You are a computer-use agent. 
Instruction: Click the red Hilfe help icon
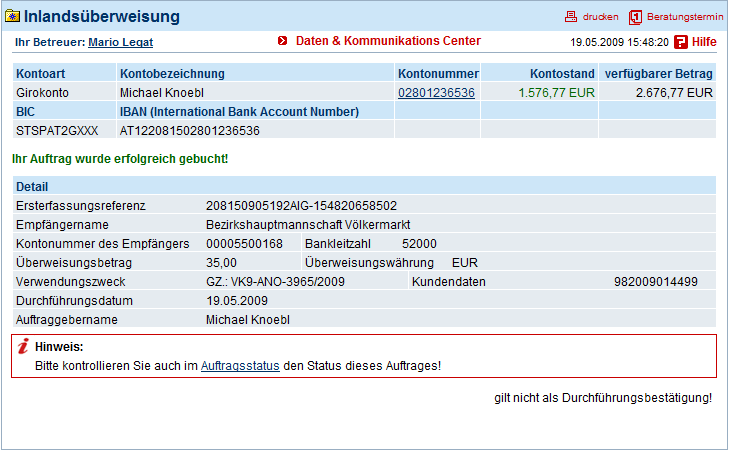click(x=681, y=42)
